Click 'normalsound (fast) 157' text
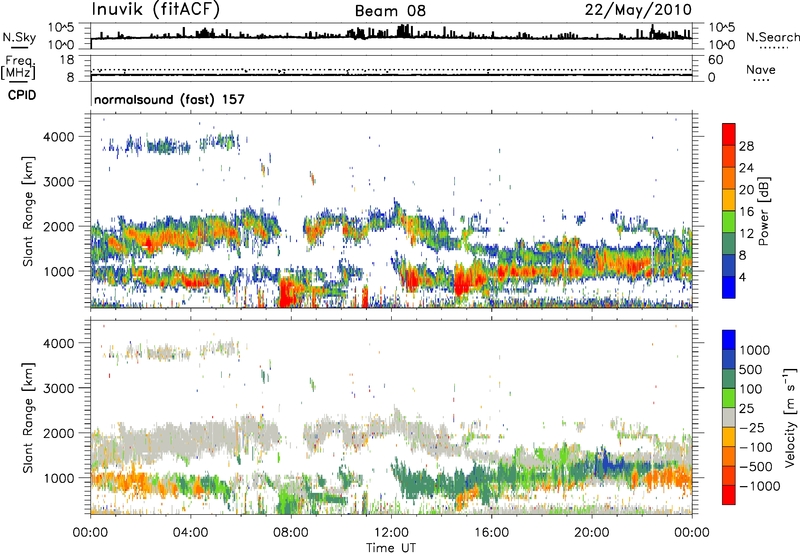This screenshot has width=800, height=554. 169,99
